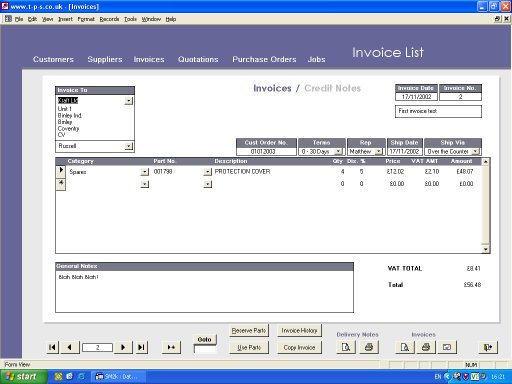Click the General Notes text area
Image resolution: width=512 pixels, height=384 pixels.
tap(204, 291)
